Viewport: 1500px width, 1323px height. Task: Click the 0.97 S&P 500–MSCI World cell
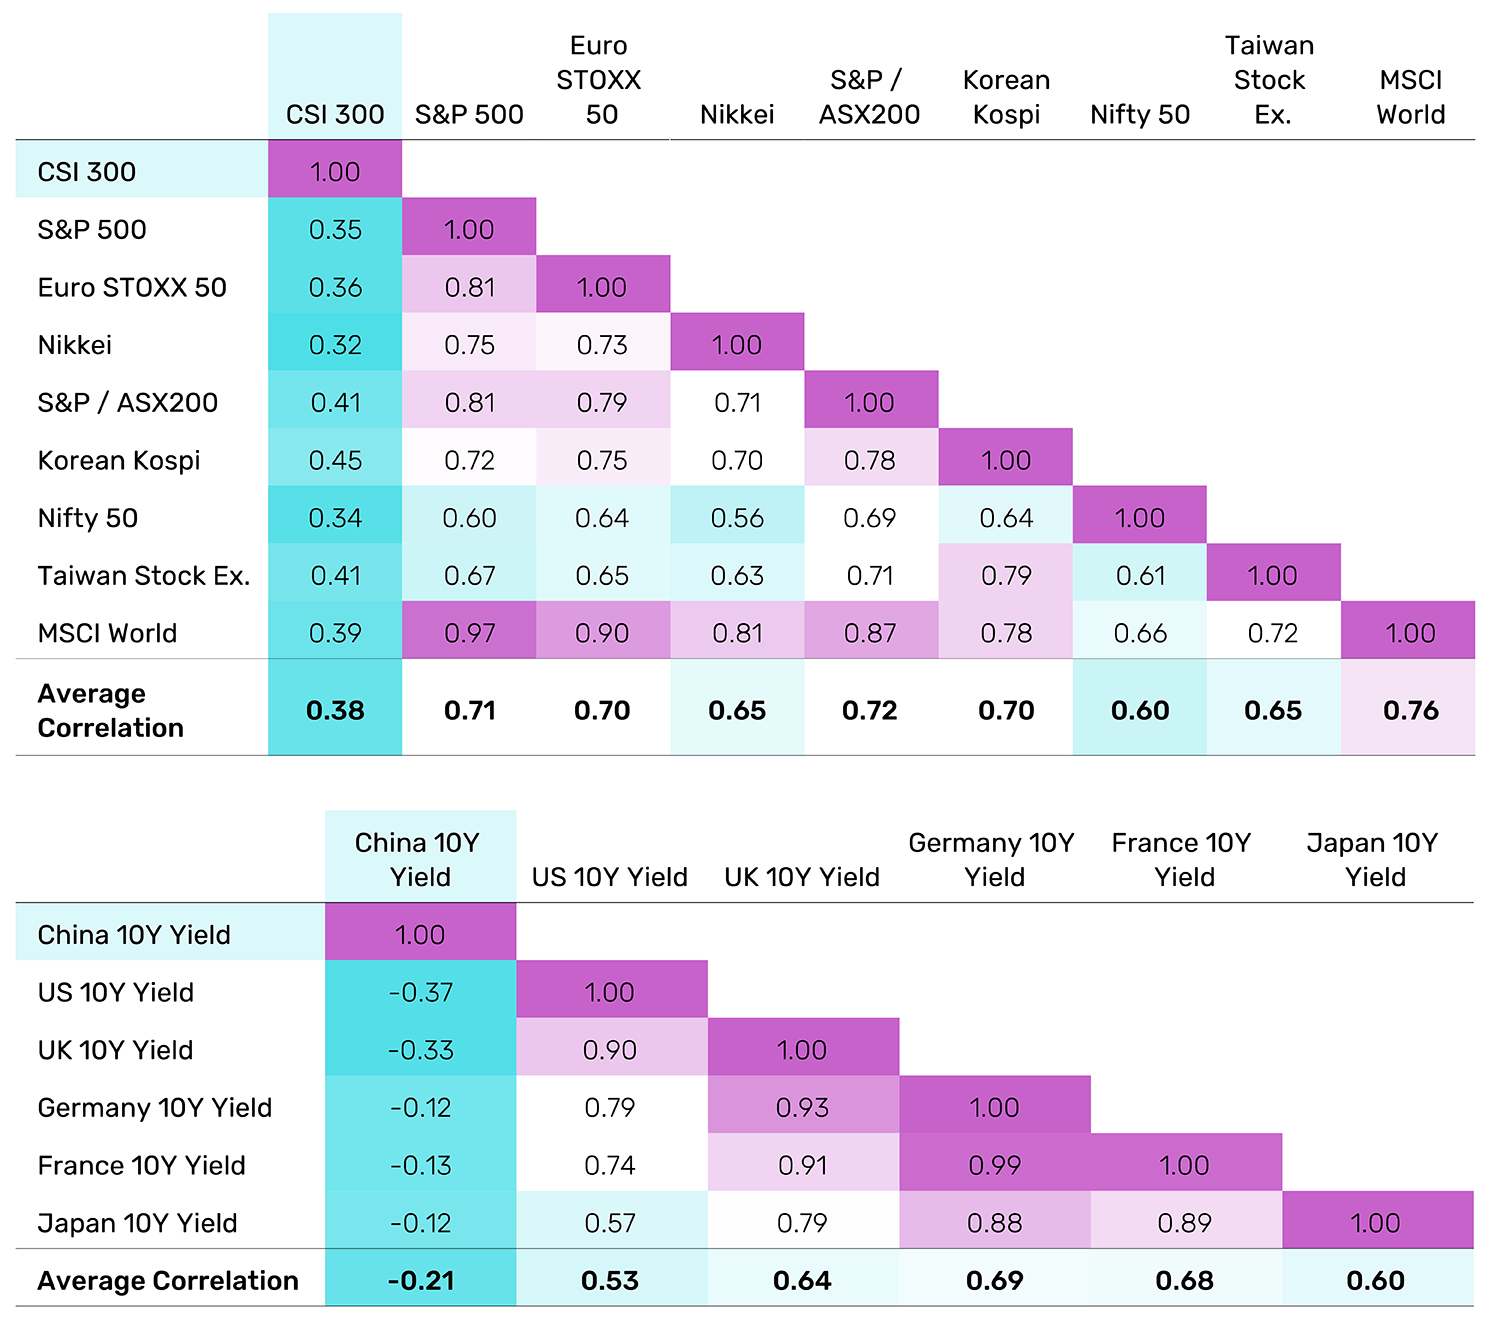tap(469, 633)
